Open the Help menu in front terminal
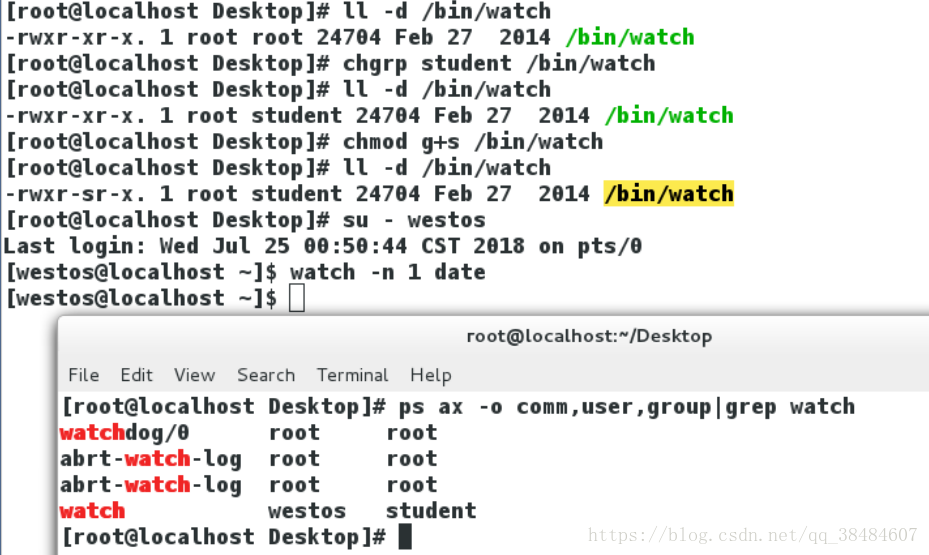Viewport: 929px width, 555px height. pos(431,375)
